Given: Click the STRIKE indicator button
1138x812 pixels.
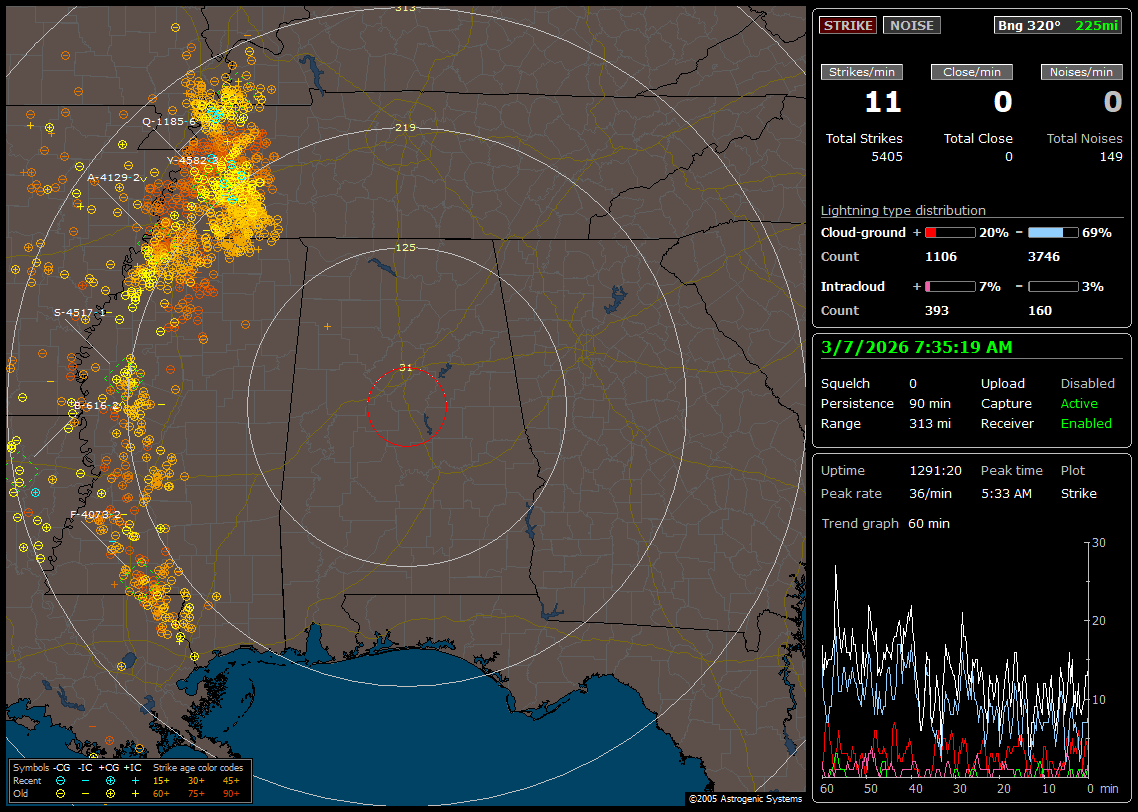Looking at the screenshot, I should coord(848,26).
